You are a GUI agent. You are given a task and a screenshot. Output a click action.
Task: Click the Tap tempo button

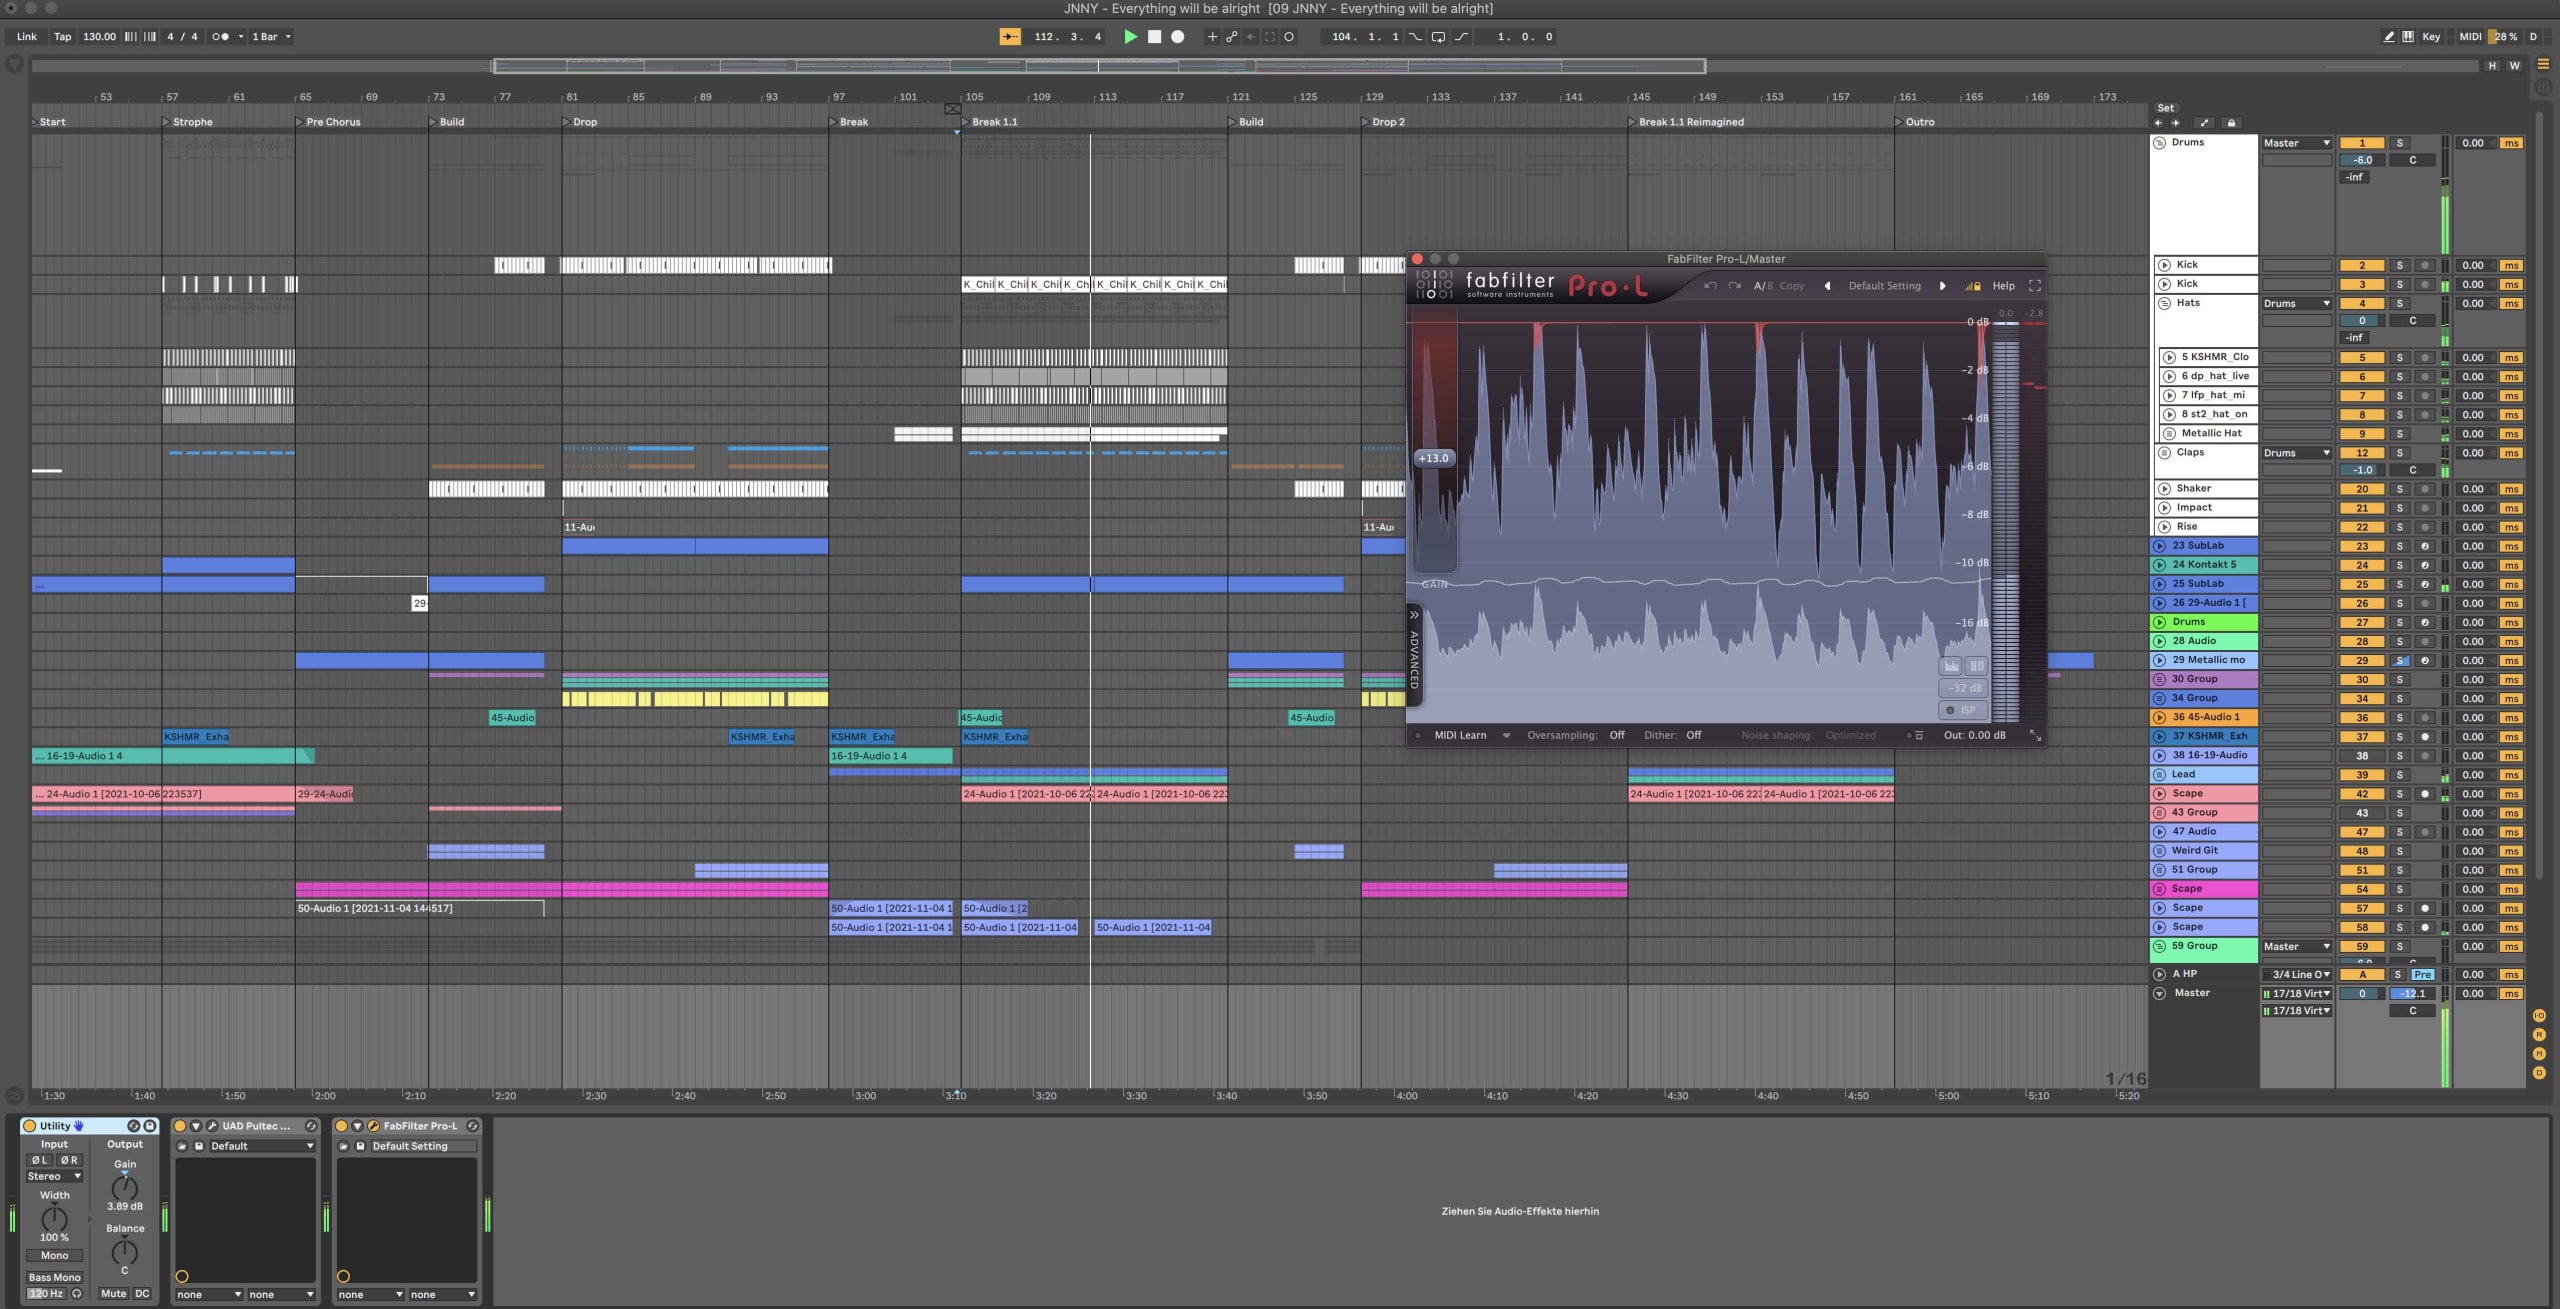[x=62, y=36]
